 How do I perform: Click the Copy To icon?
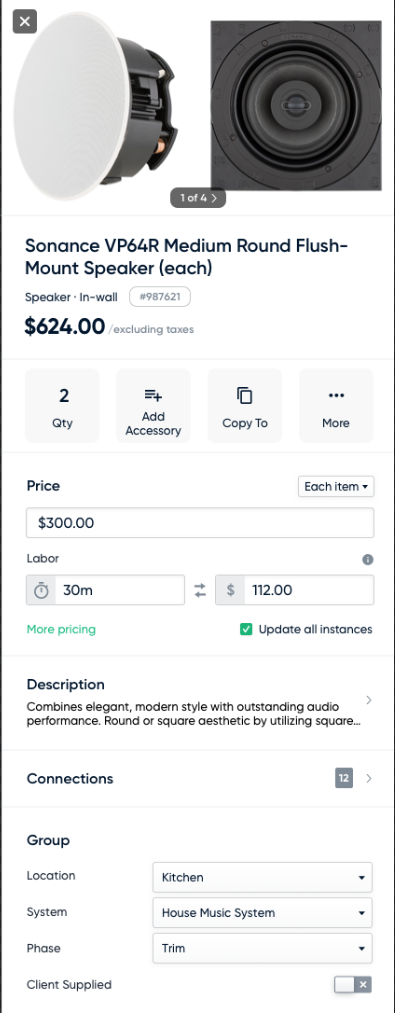(244, 396)
